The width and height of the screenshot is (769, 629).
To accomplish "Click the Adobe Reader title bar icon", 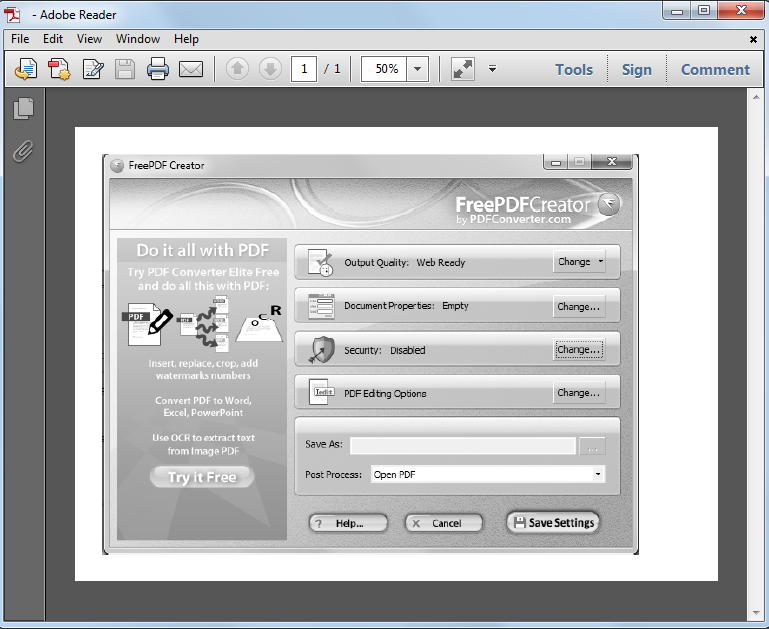I will click(13, 15).
